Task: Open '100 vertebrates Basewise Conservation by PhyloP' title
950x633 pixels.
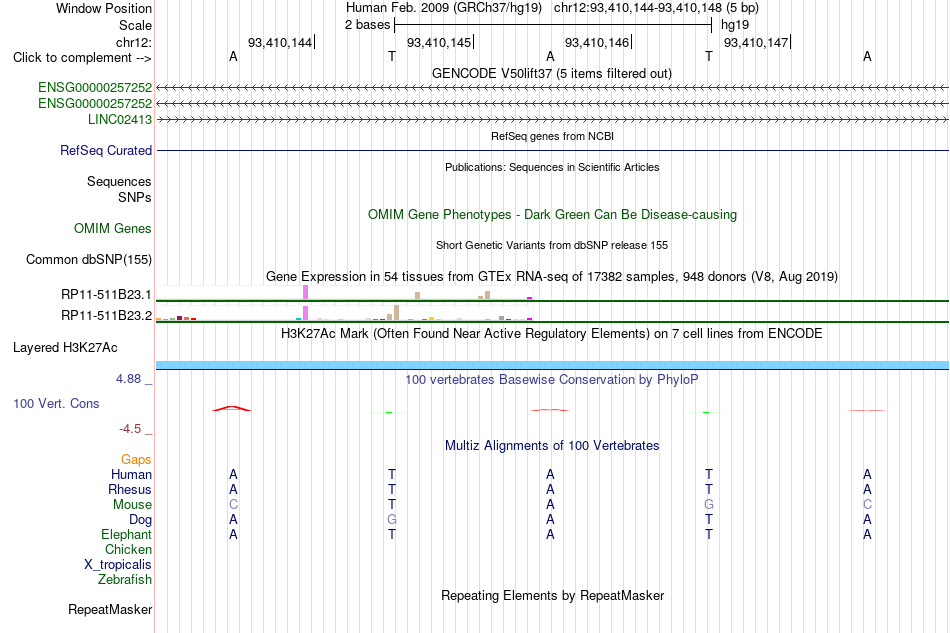Action: (552, 380)
